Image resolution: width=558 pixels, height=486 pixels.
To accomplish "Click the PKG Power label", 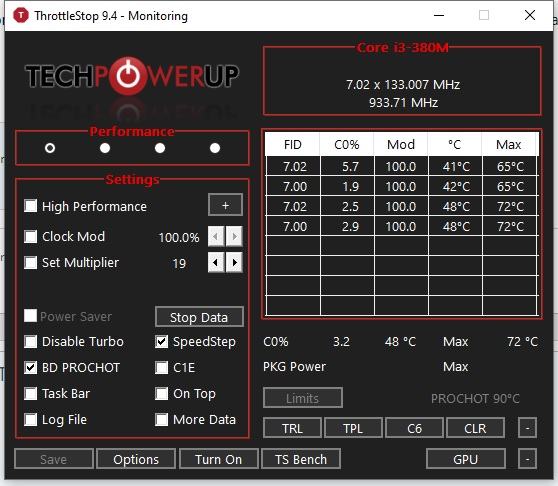I will pos(294,366).
